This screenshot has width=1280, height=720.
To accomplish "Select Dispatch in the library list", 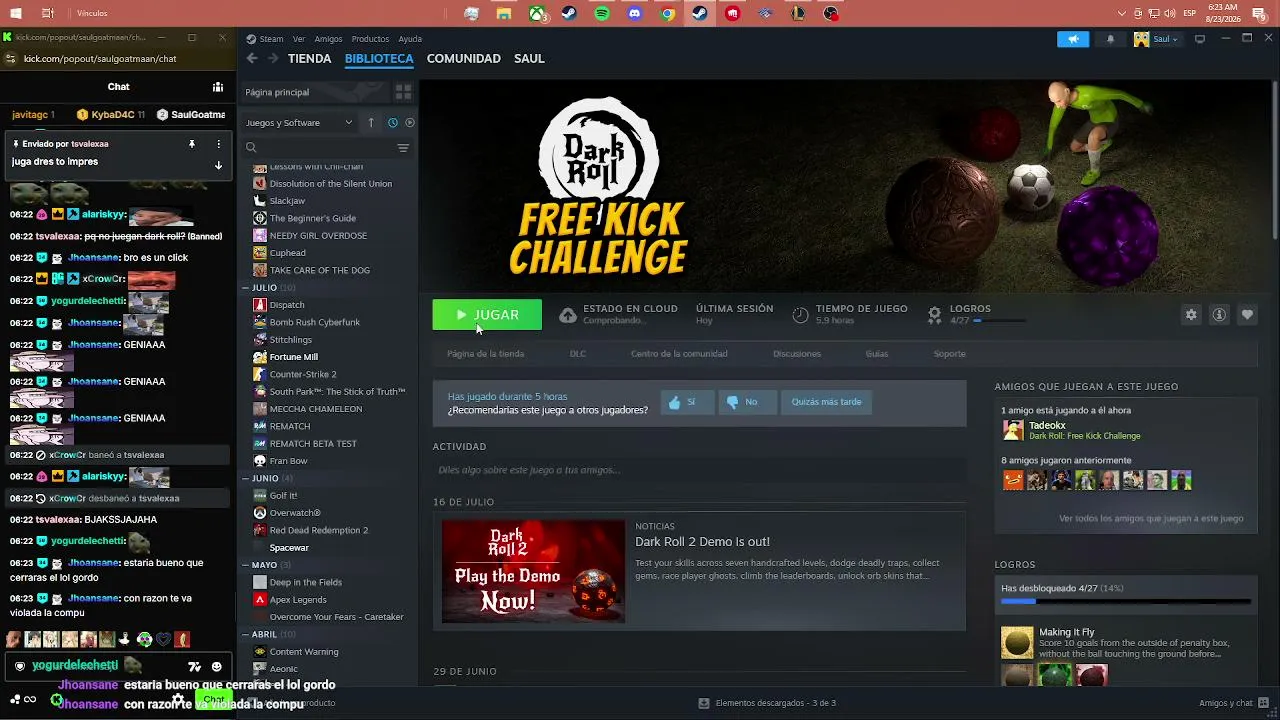I will point(287,305).
